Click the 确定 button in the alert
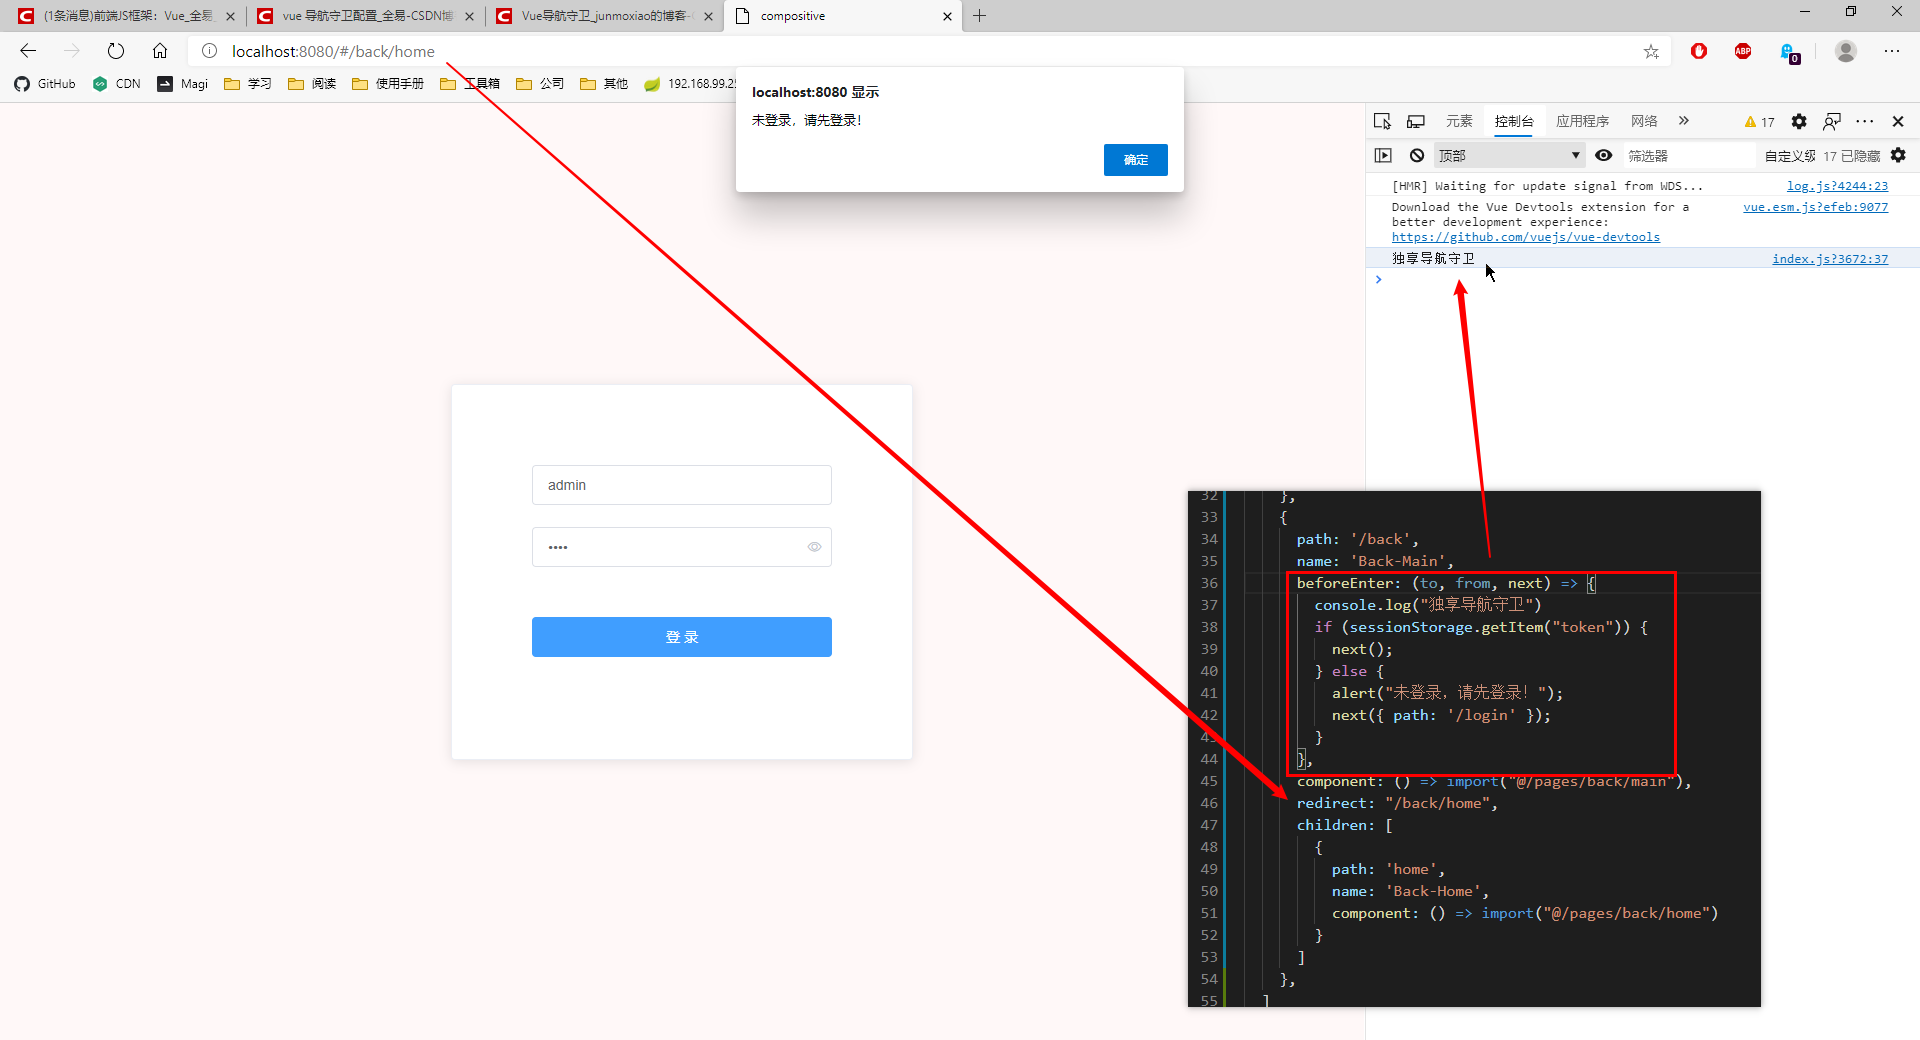Viewport: 1920px width, 1040px height. click(1135, 160)
